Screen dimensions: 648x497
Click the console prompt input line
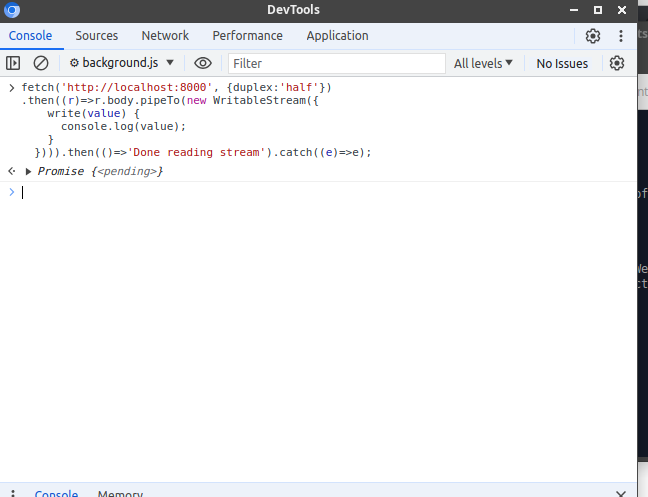[326, 193]
